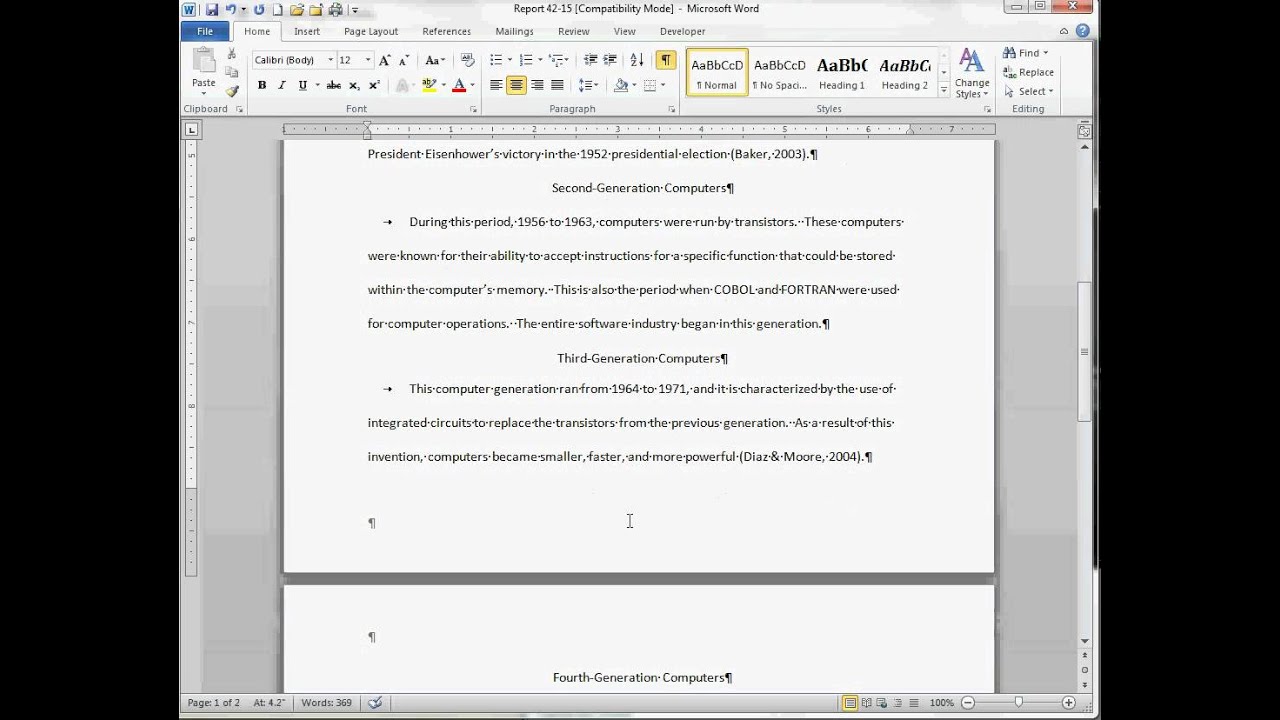
Task: Switch to the Review tab
Action: click(x=574, y=31)
